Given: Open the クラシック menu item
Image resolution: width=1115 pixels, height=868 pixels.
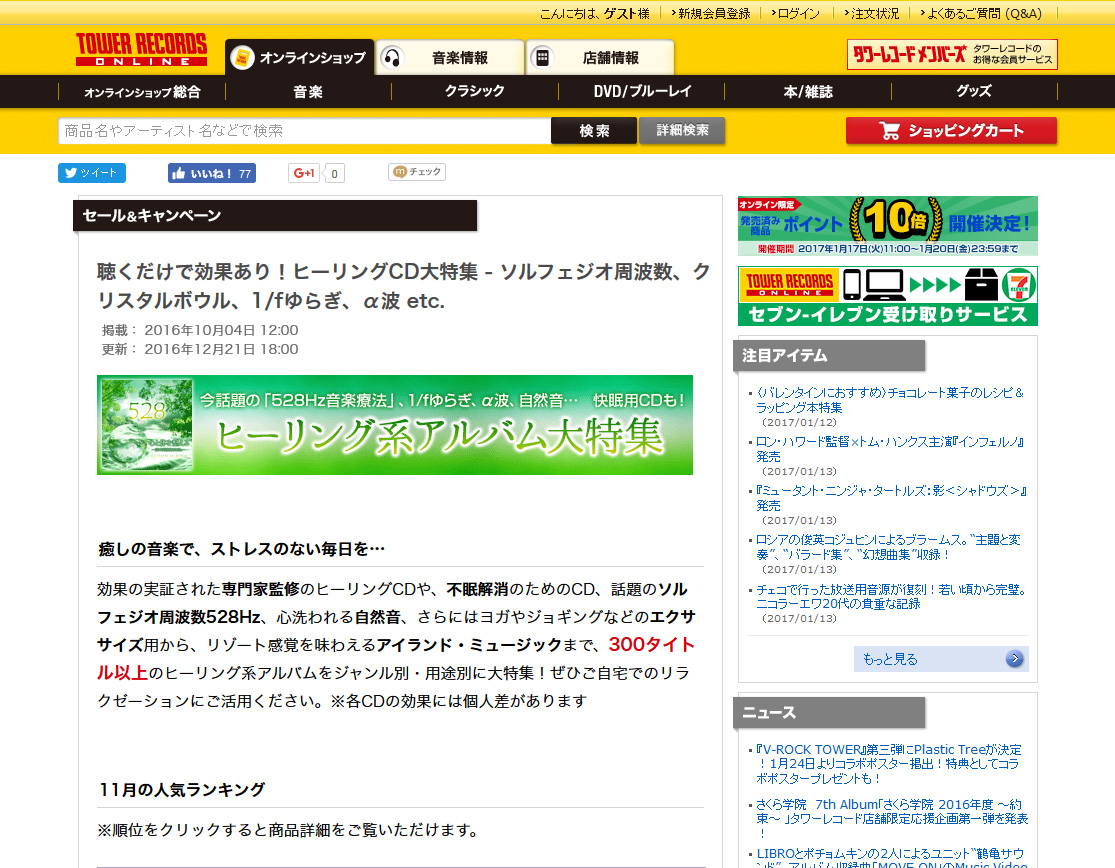Looking at the screenshot, I should tap(474, 91).
